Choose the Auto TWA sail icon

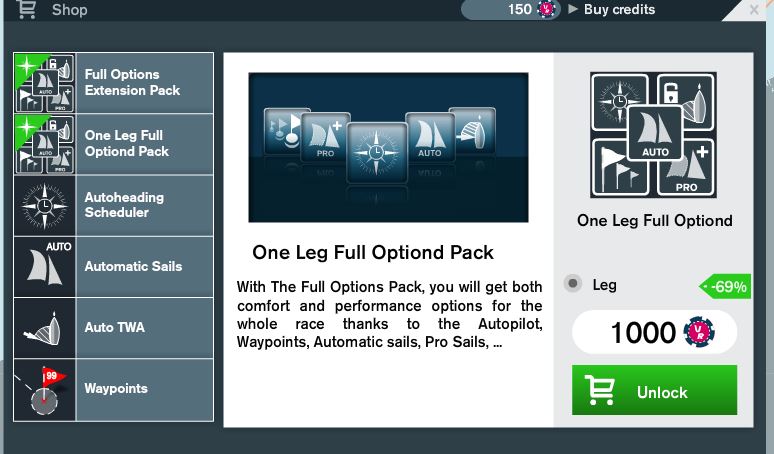44,328
